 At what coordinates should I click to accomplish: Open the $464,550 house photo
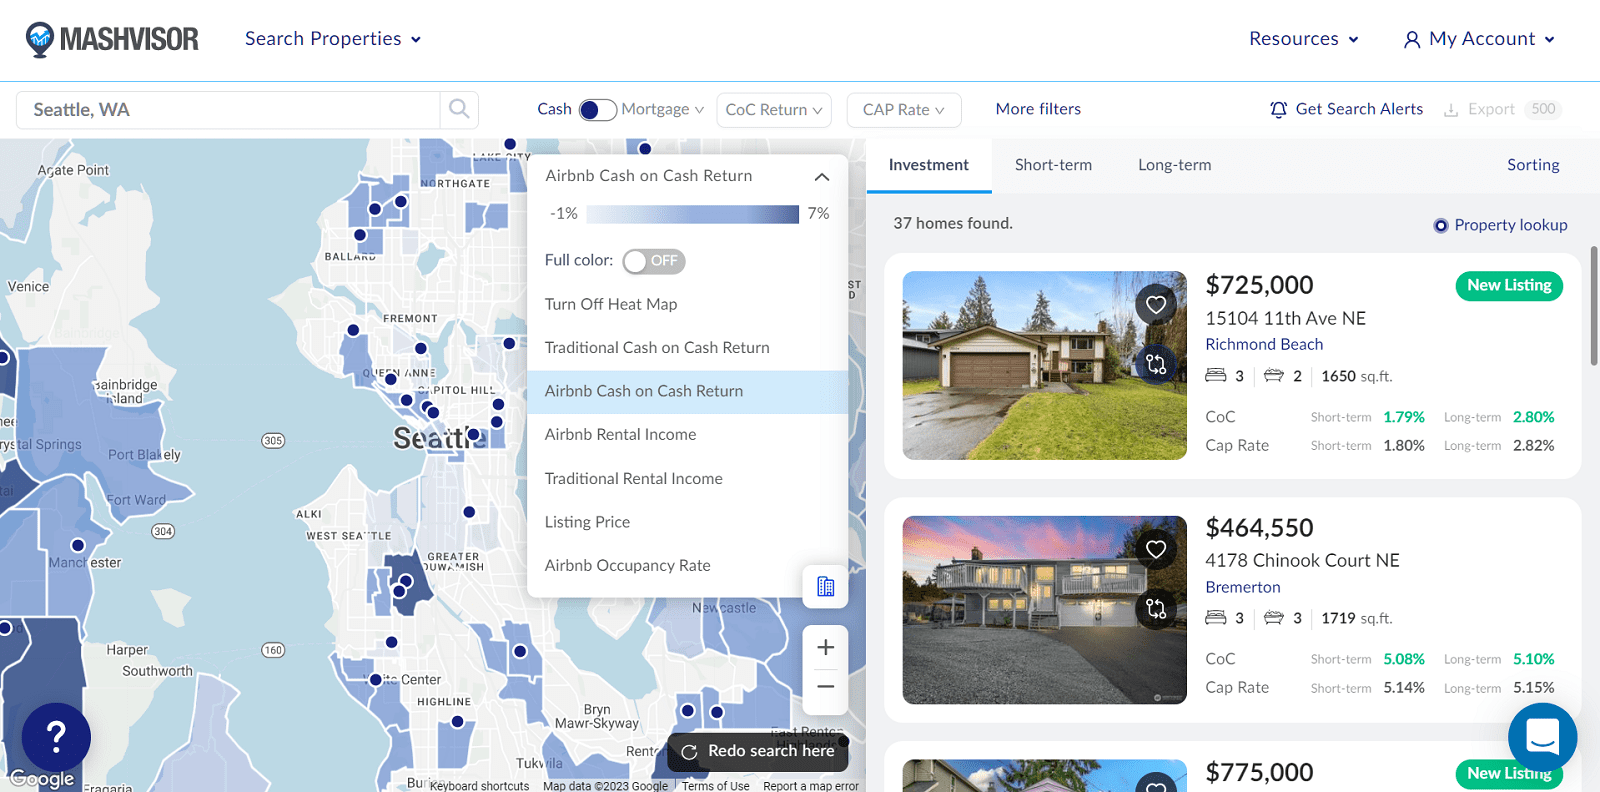pos(1044,610)
